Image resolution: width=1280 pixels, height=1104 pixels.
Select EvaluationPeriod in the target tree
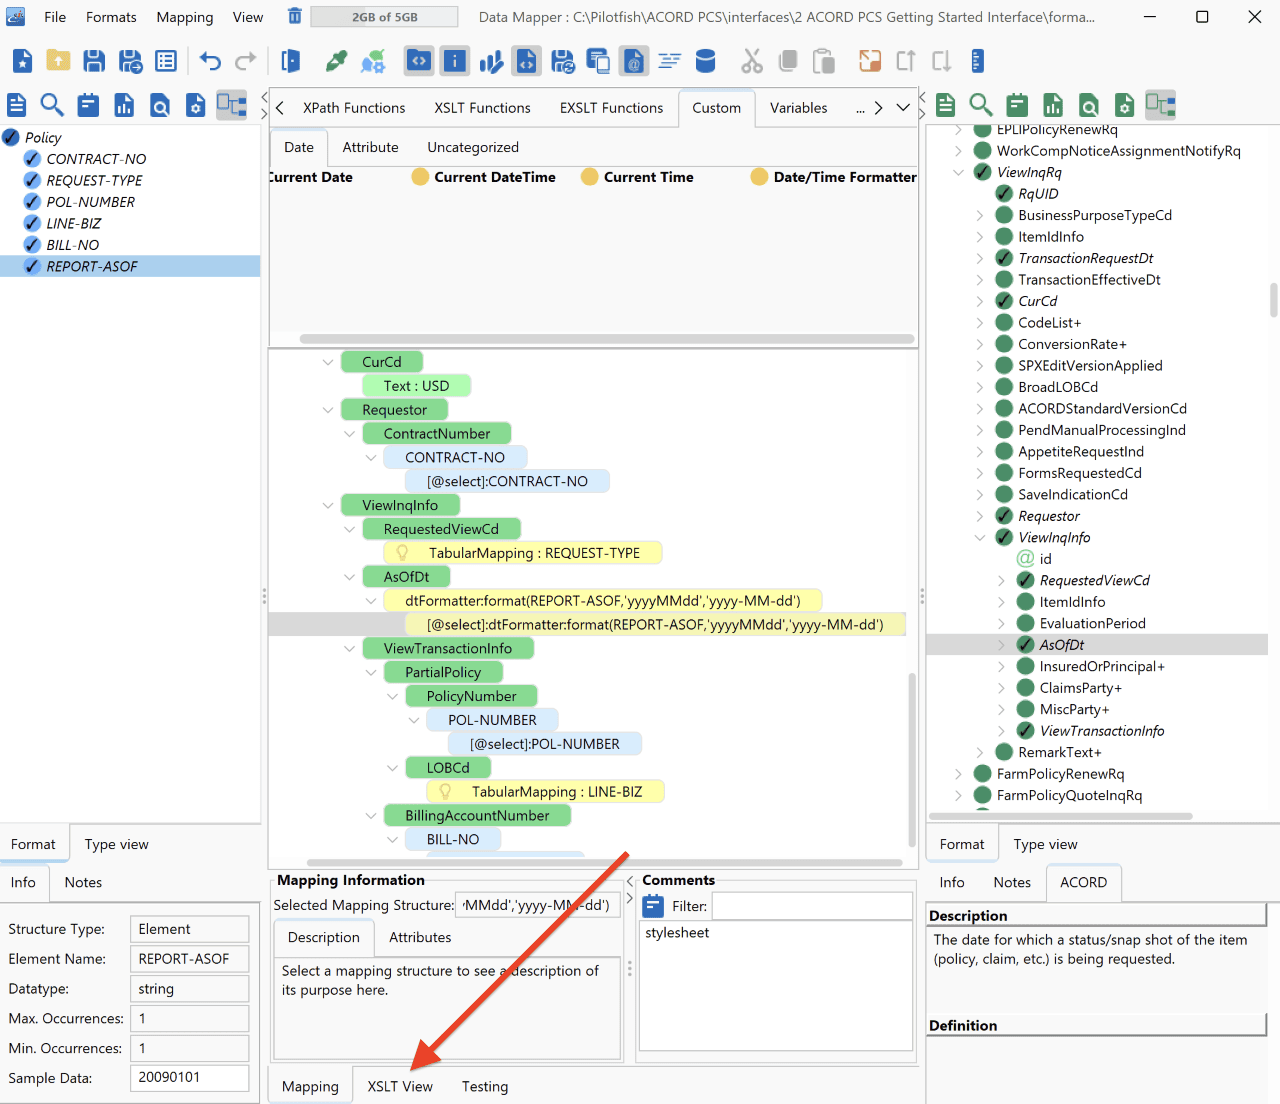pos(1092,623)
